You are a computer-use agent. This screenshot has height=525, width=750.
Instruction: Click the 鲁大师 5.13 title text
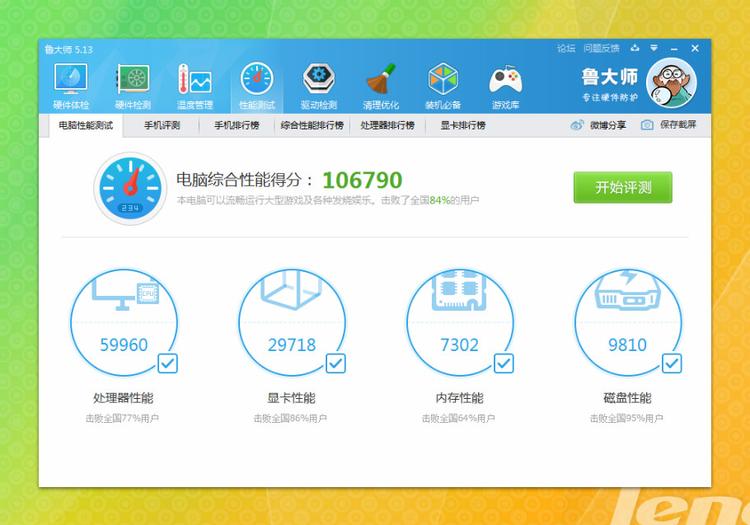coord(69,49)
